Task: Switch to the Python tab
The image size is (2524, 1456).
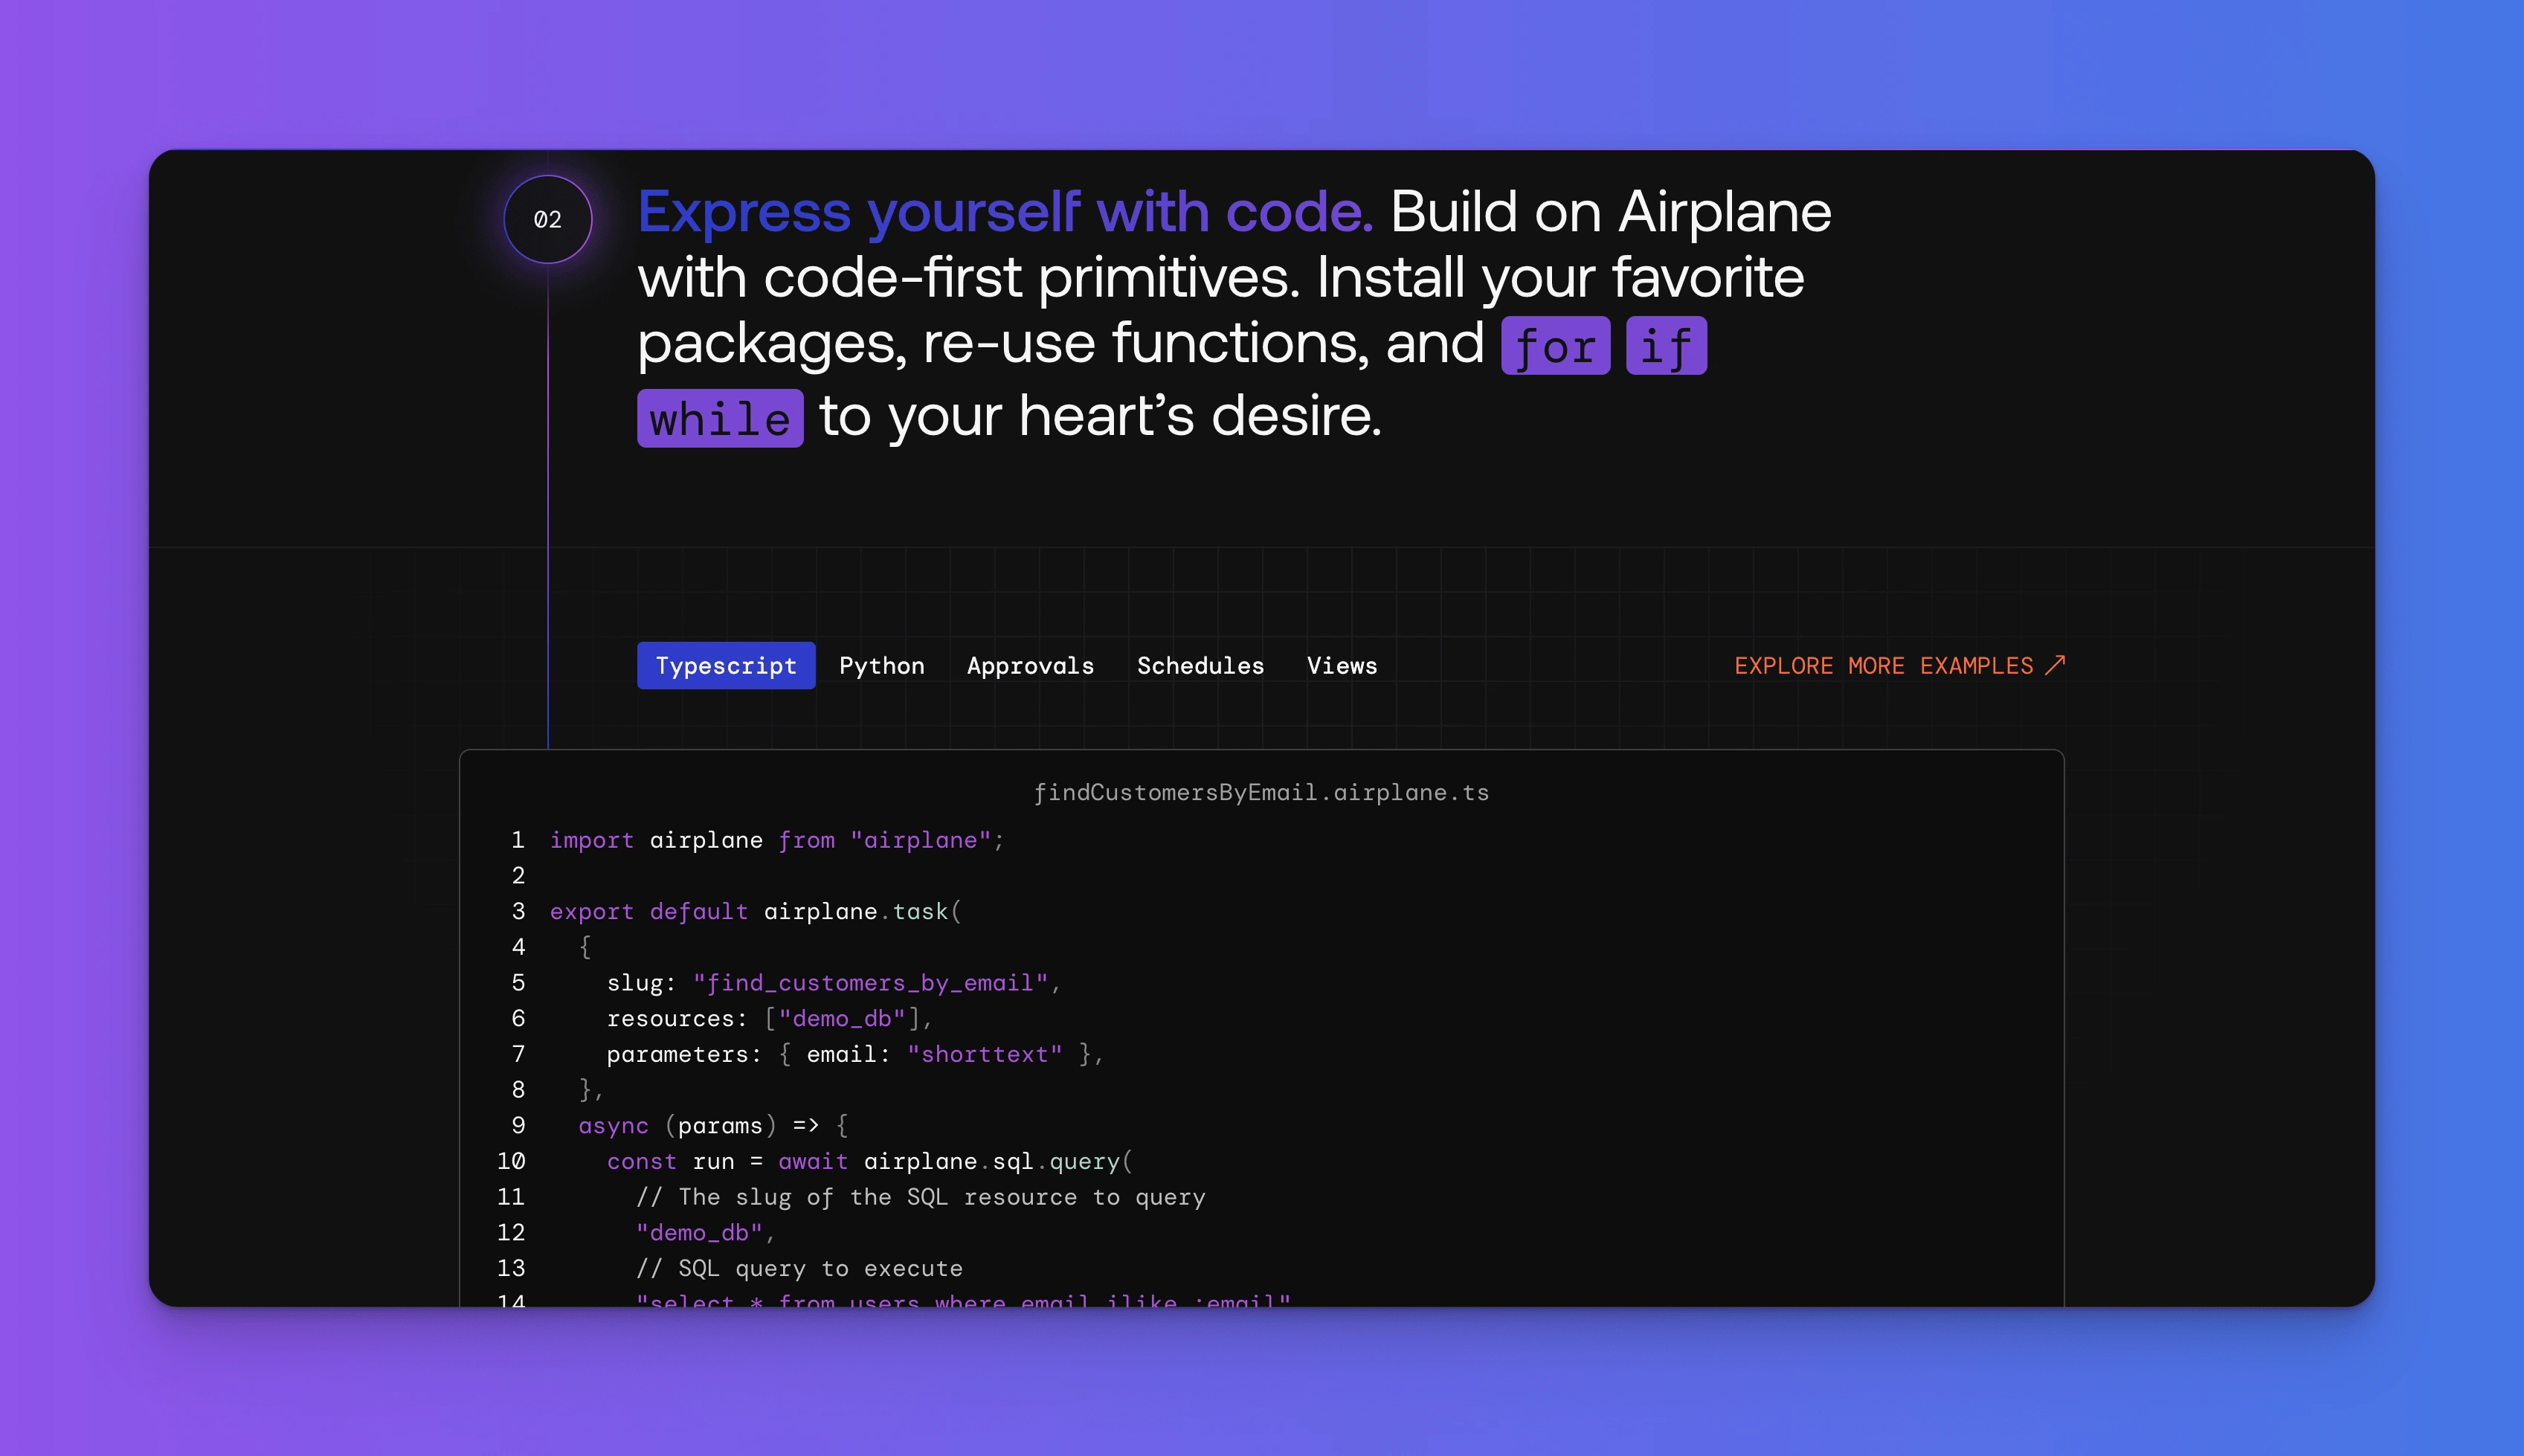Action: click(x=880, y=666)
